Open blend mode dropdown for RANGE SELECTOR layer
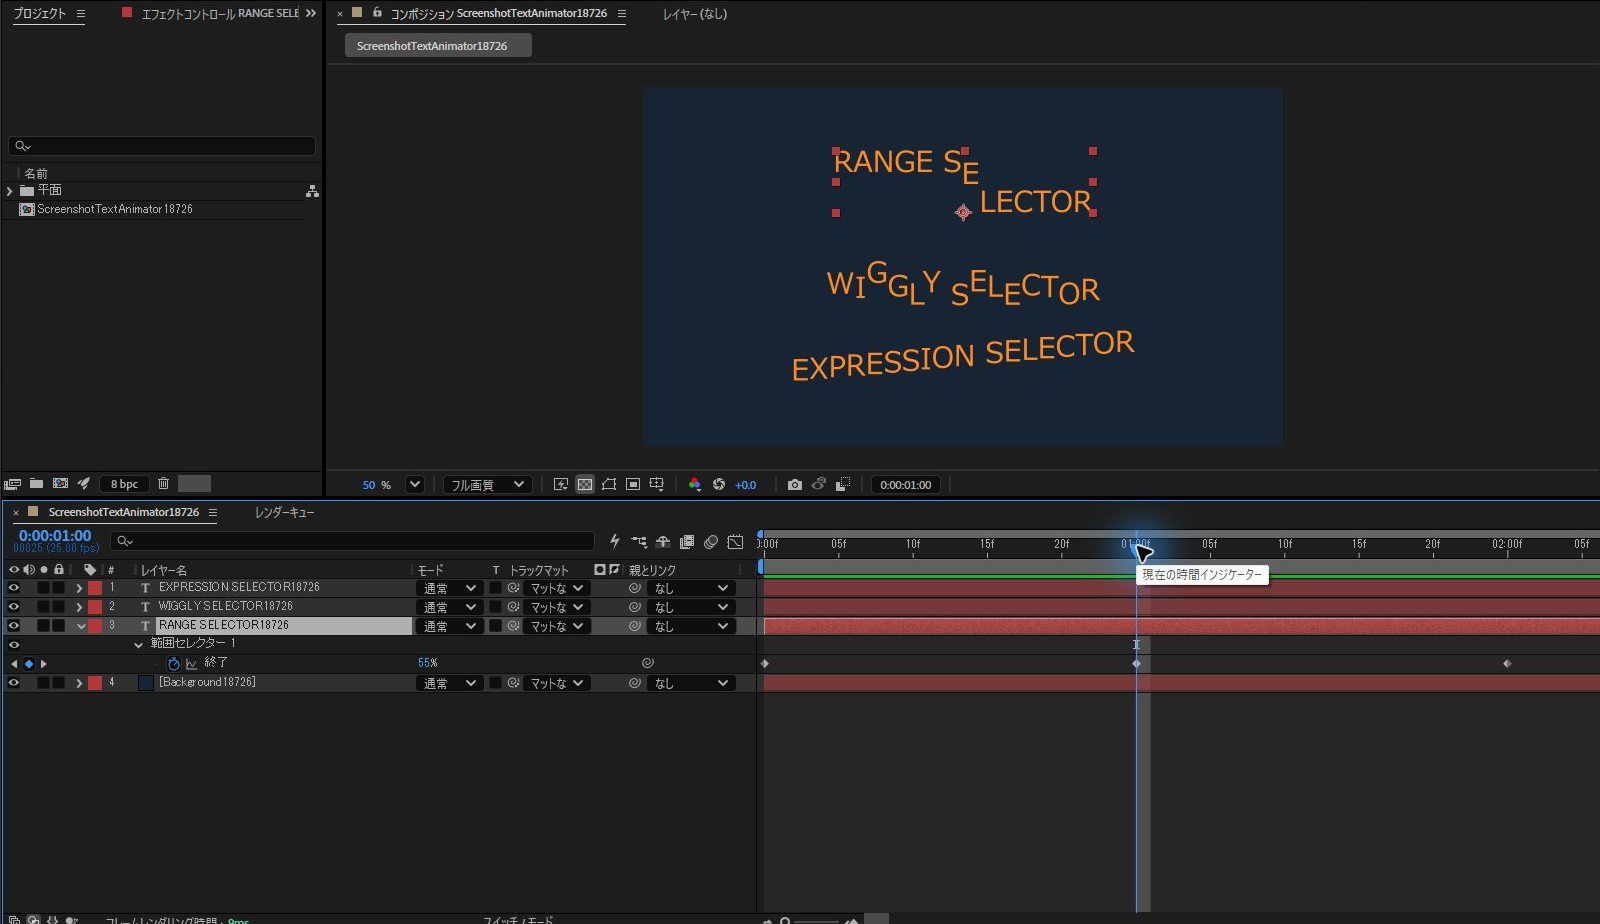Screen dimensions: 1600x924 pos(449,627)
